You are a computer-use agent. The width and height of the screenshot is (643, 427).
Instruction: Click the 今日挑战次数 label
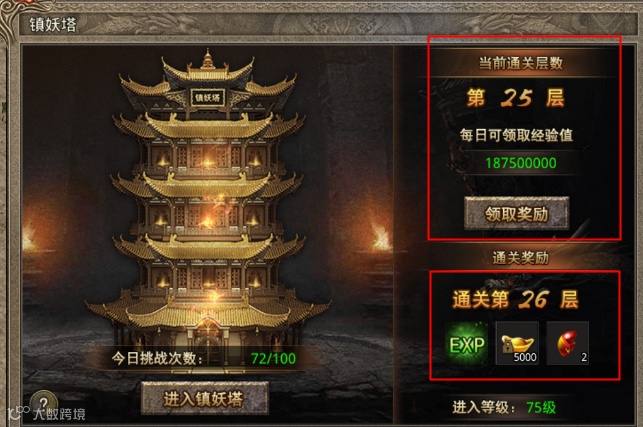click(157, 358)
